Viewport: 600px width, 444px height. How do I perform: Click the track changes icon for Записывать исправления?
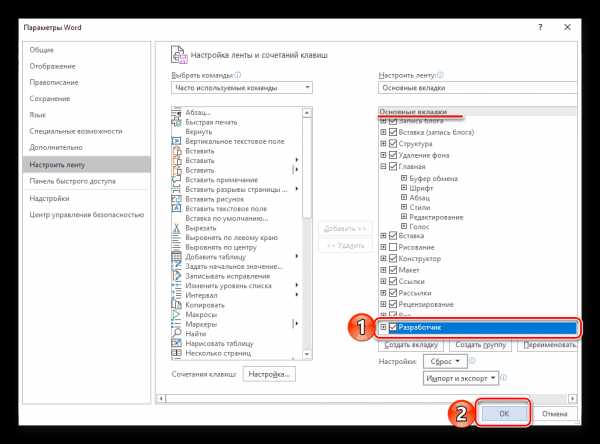176,276
